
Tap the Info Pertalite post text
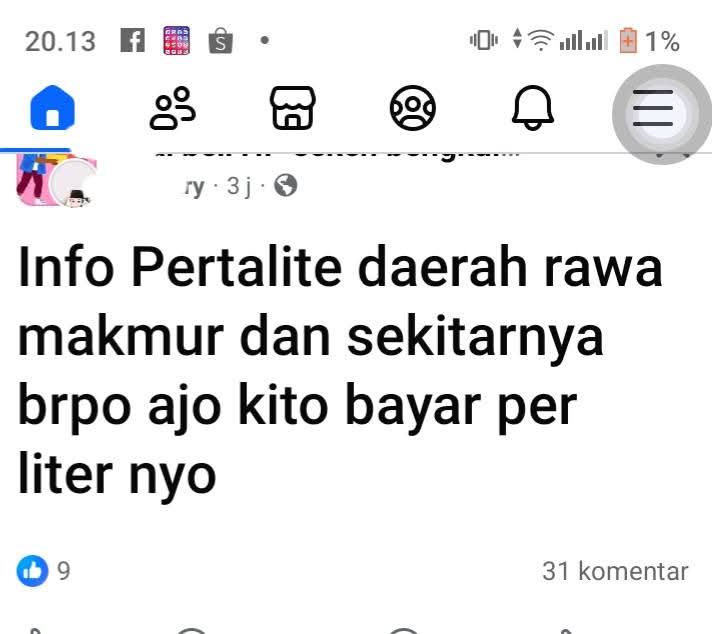(x=340, y=370)
